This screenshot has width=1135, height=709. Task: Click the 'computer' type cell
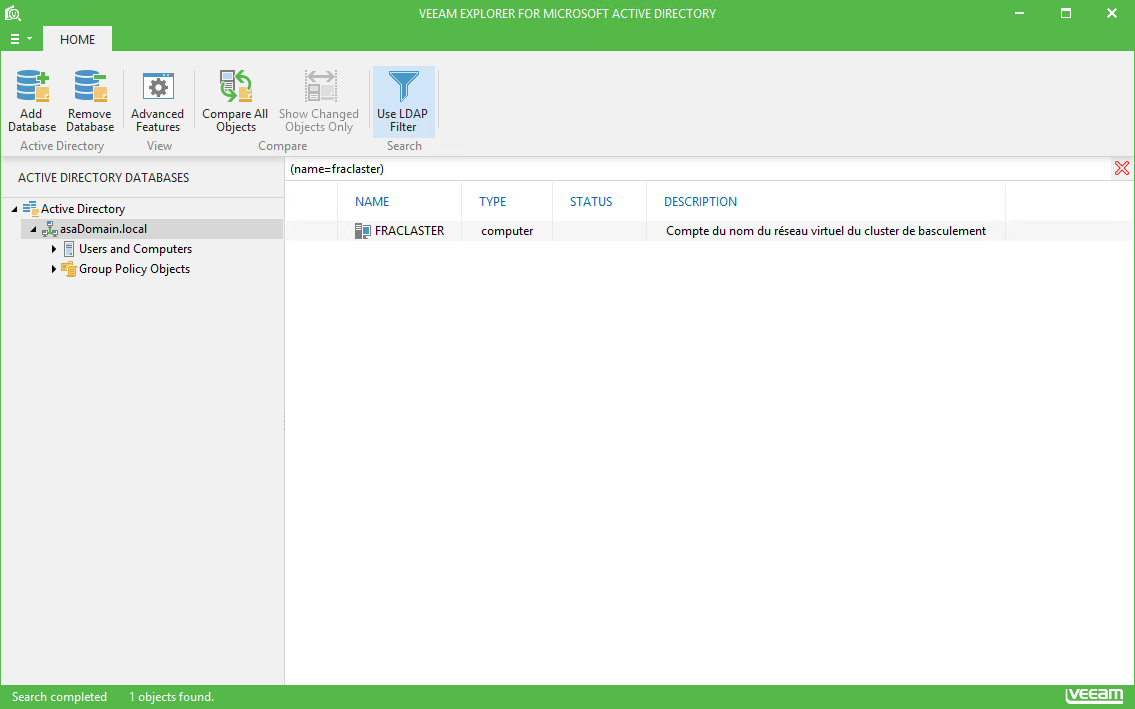coord(507,231)
